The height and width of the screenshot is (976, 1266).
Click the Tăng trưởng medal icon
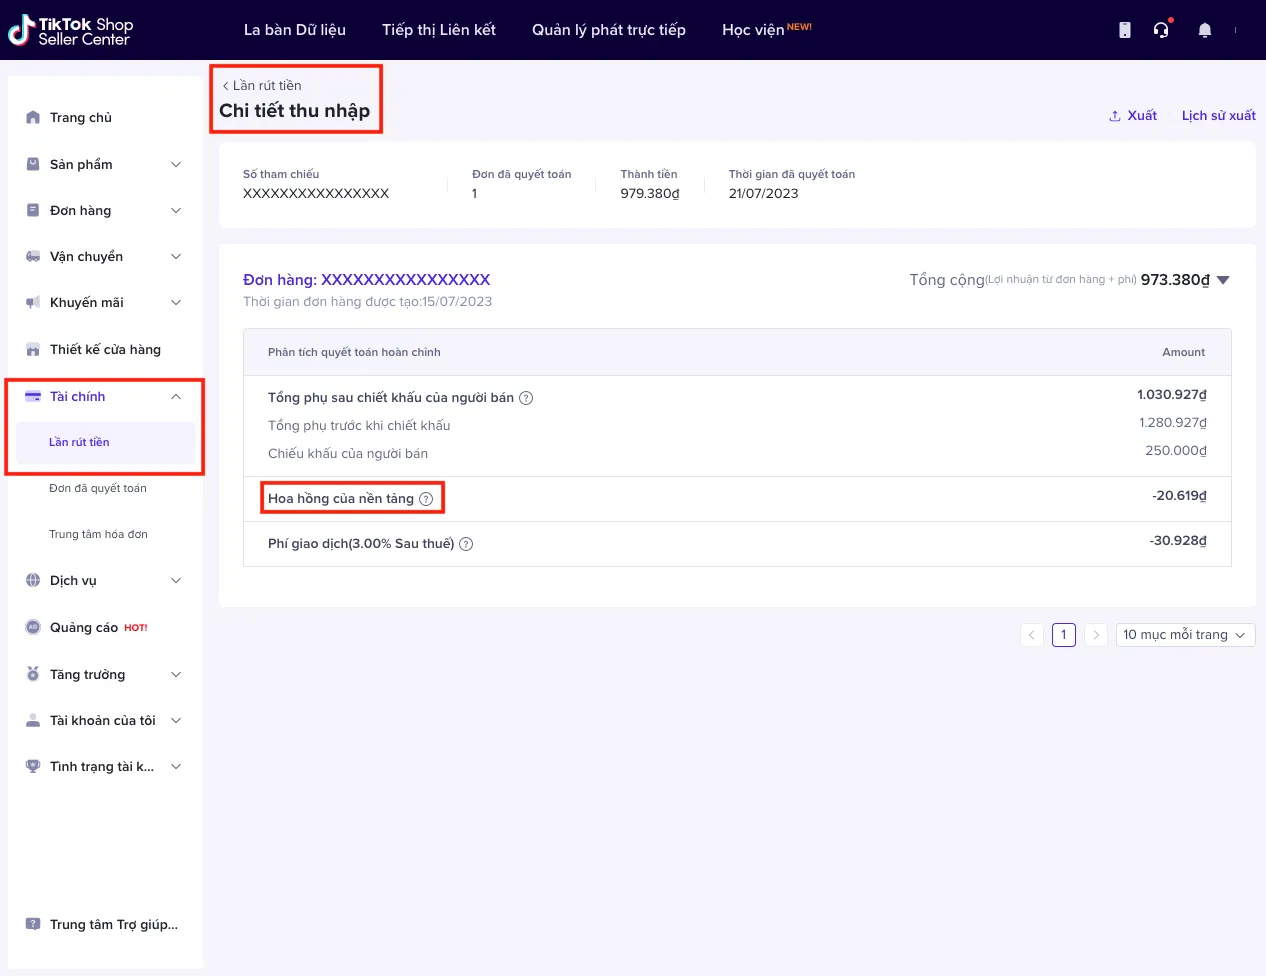click(x=33, y=674)
